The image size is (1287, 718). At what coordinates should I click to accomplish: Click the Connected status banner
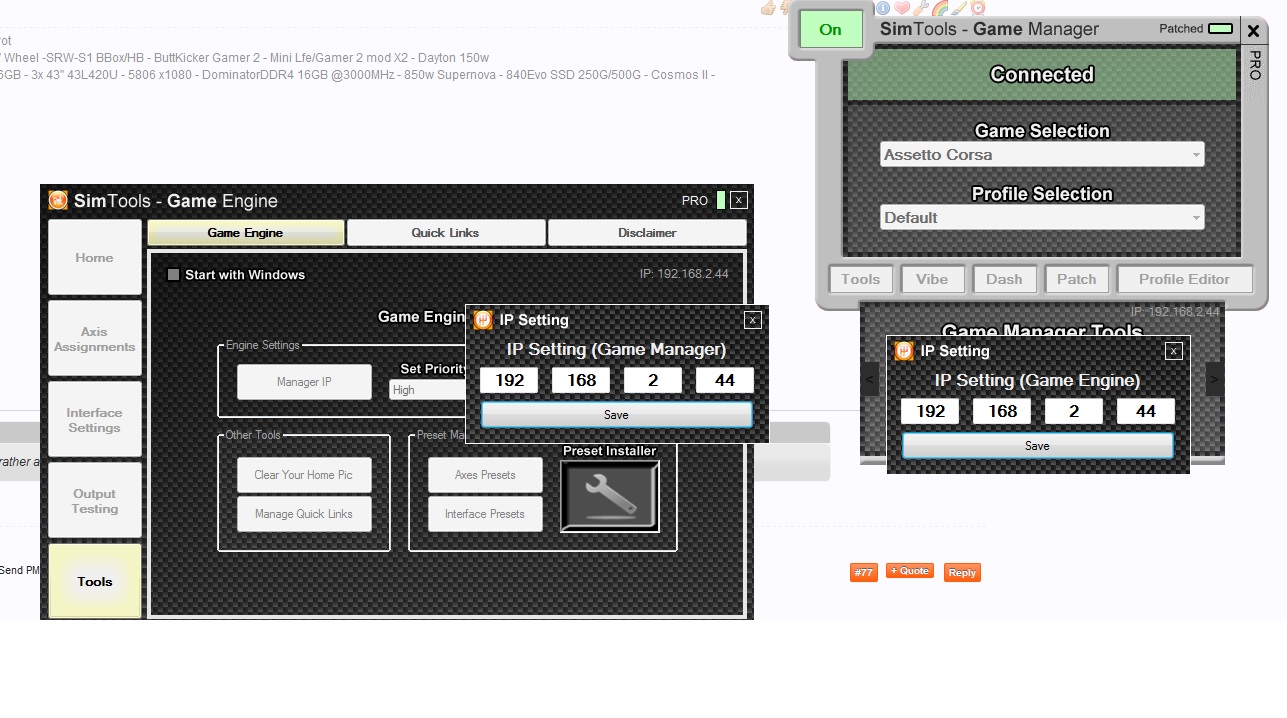click(x=1042, y=74)
